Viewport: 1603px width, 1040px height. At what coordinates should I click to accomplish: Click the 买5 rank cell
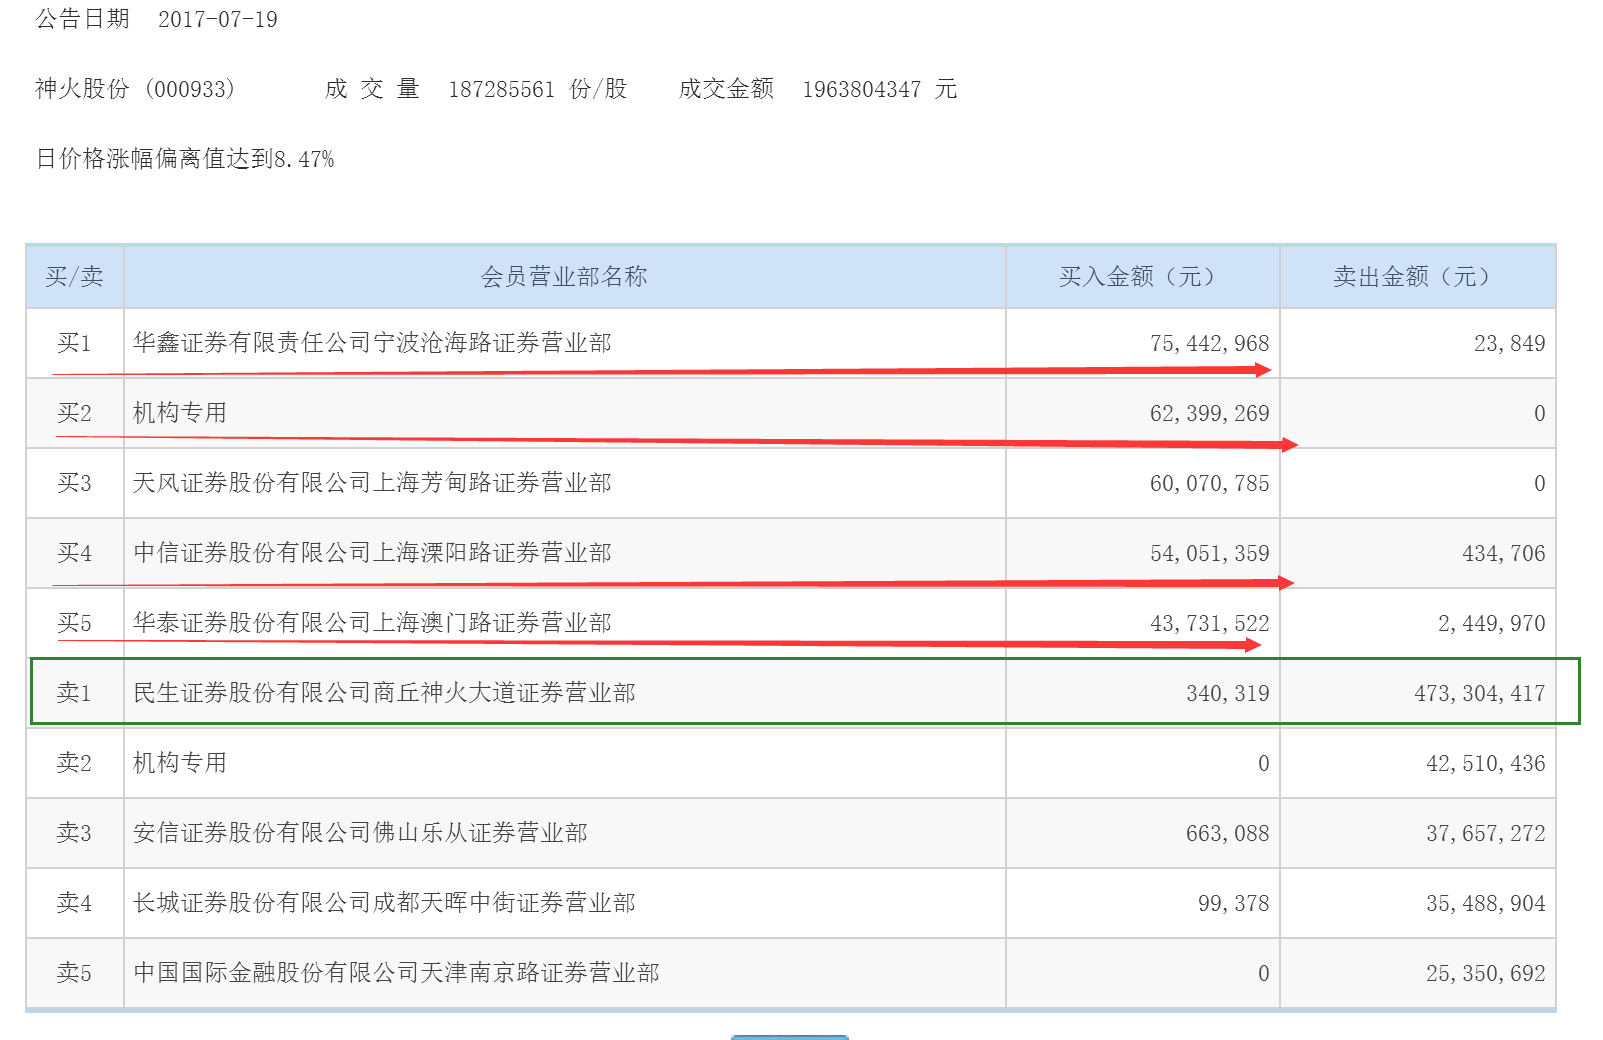pyautogui.click(x=75, y=623)
